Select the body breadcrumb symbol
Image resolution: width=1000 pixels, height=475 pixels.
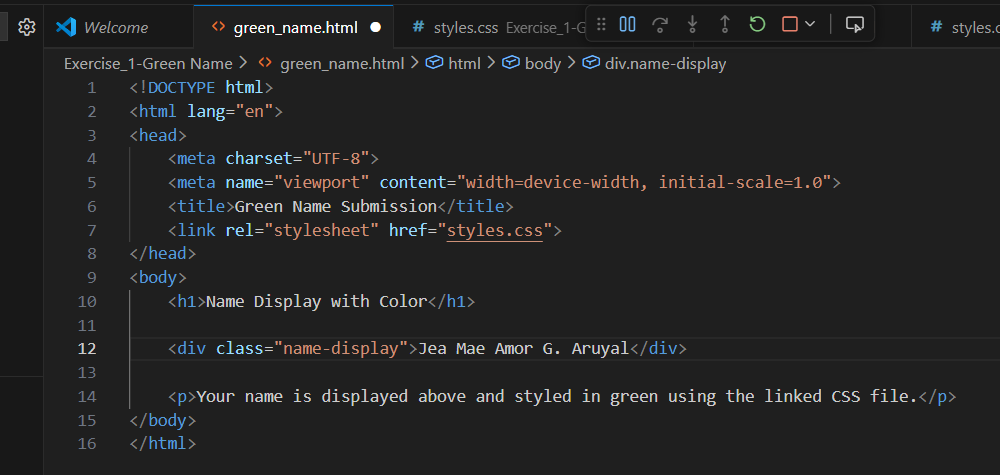pos(542,63)
